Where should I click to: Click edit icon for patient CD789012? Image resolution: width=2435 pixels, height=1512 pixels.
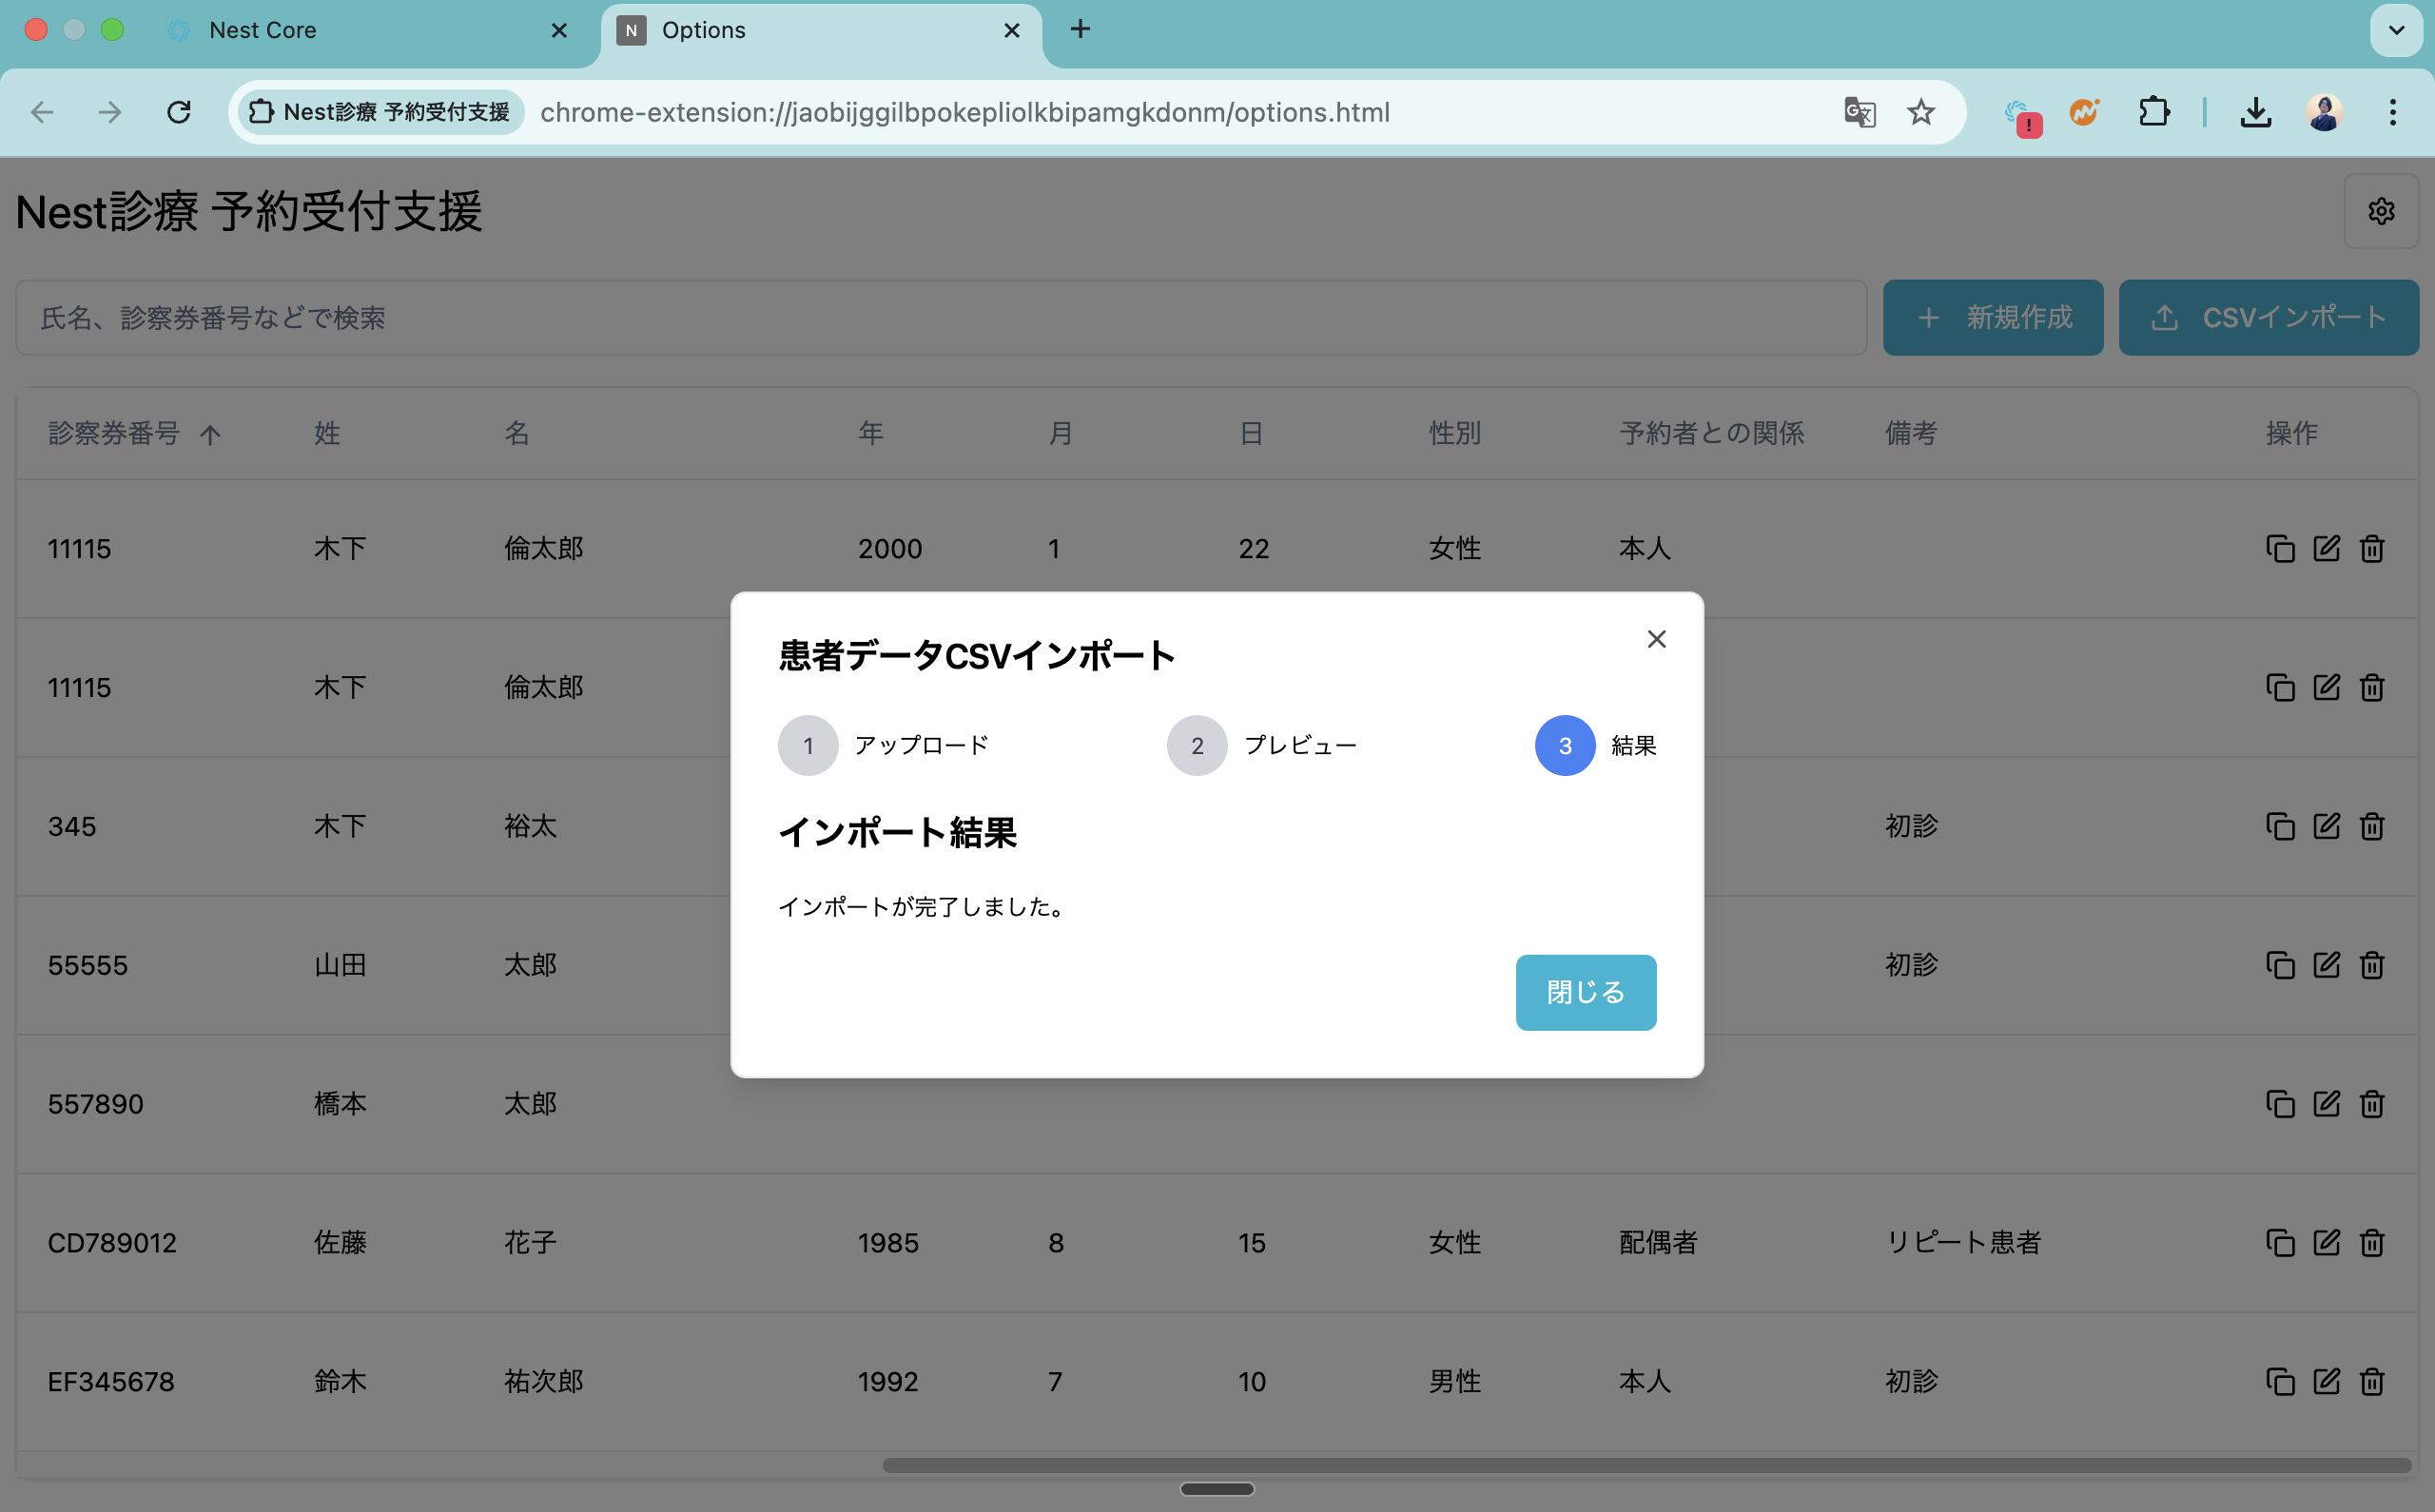(2326, 1242)
